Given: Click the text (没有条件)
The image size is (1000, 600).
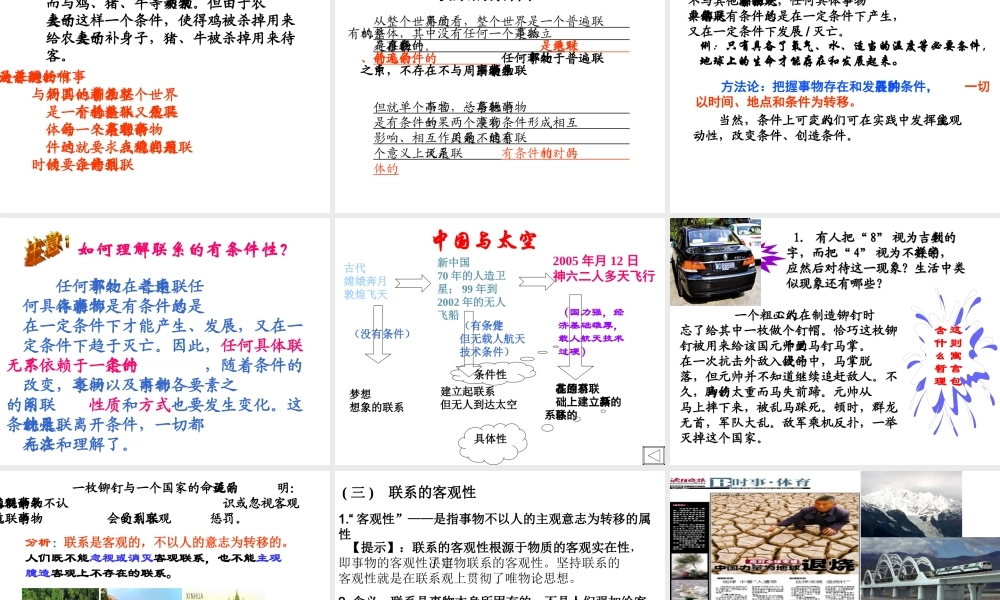Looking at the screenshot, I should pos(382,333).
